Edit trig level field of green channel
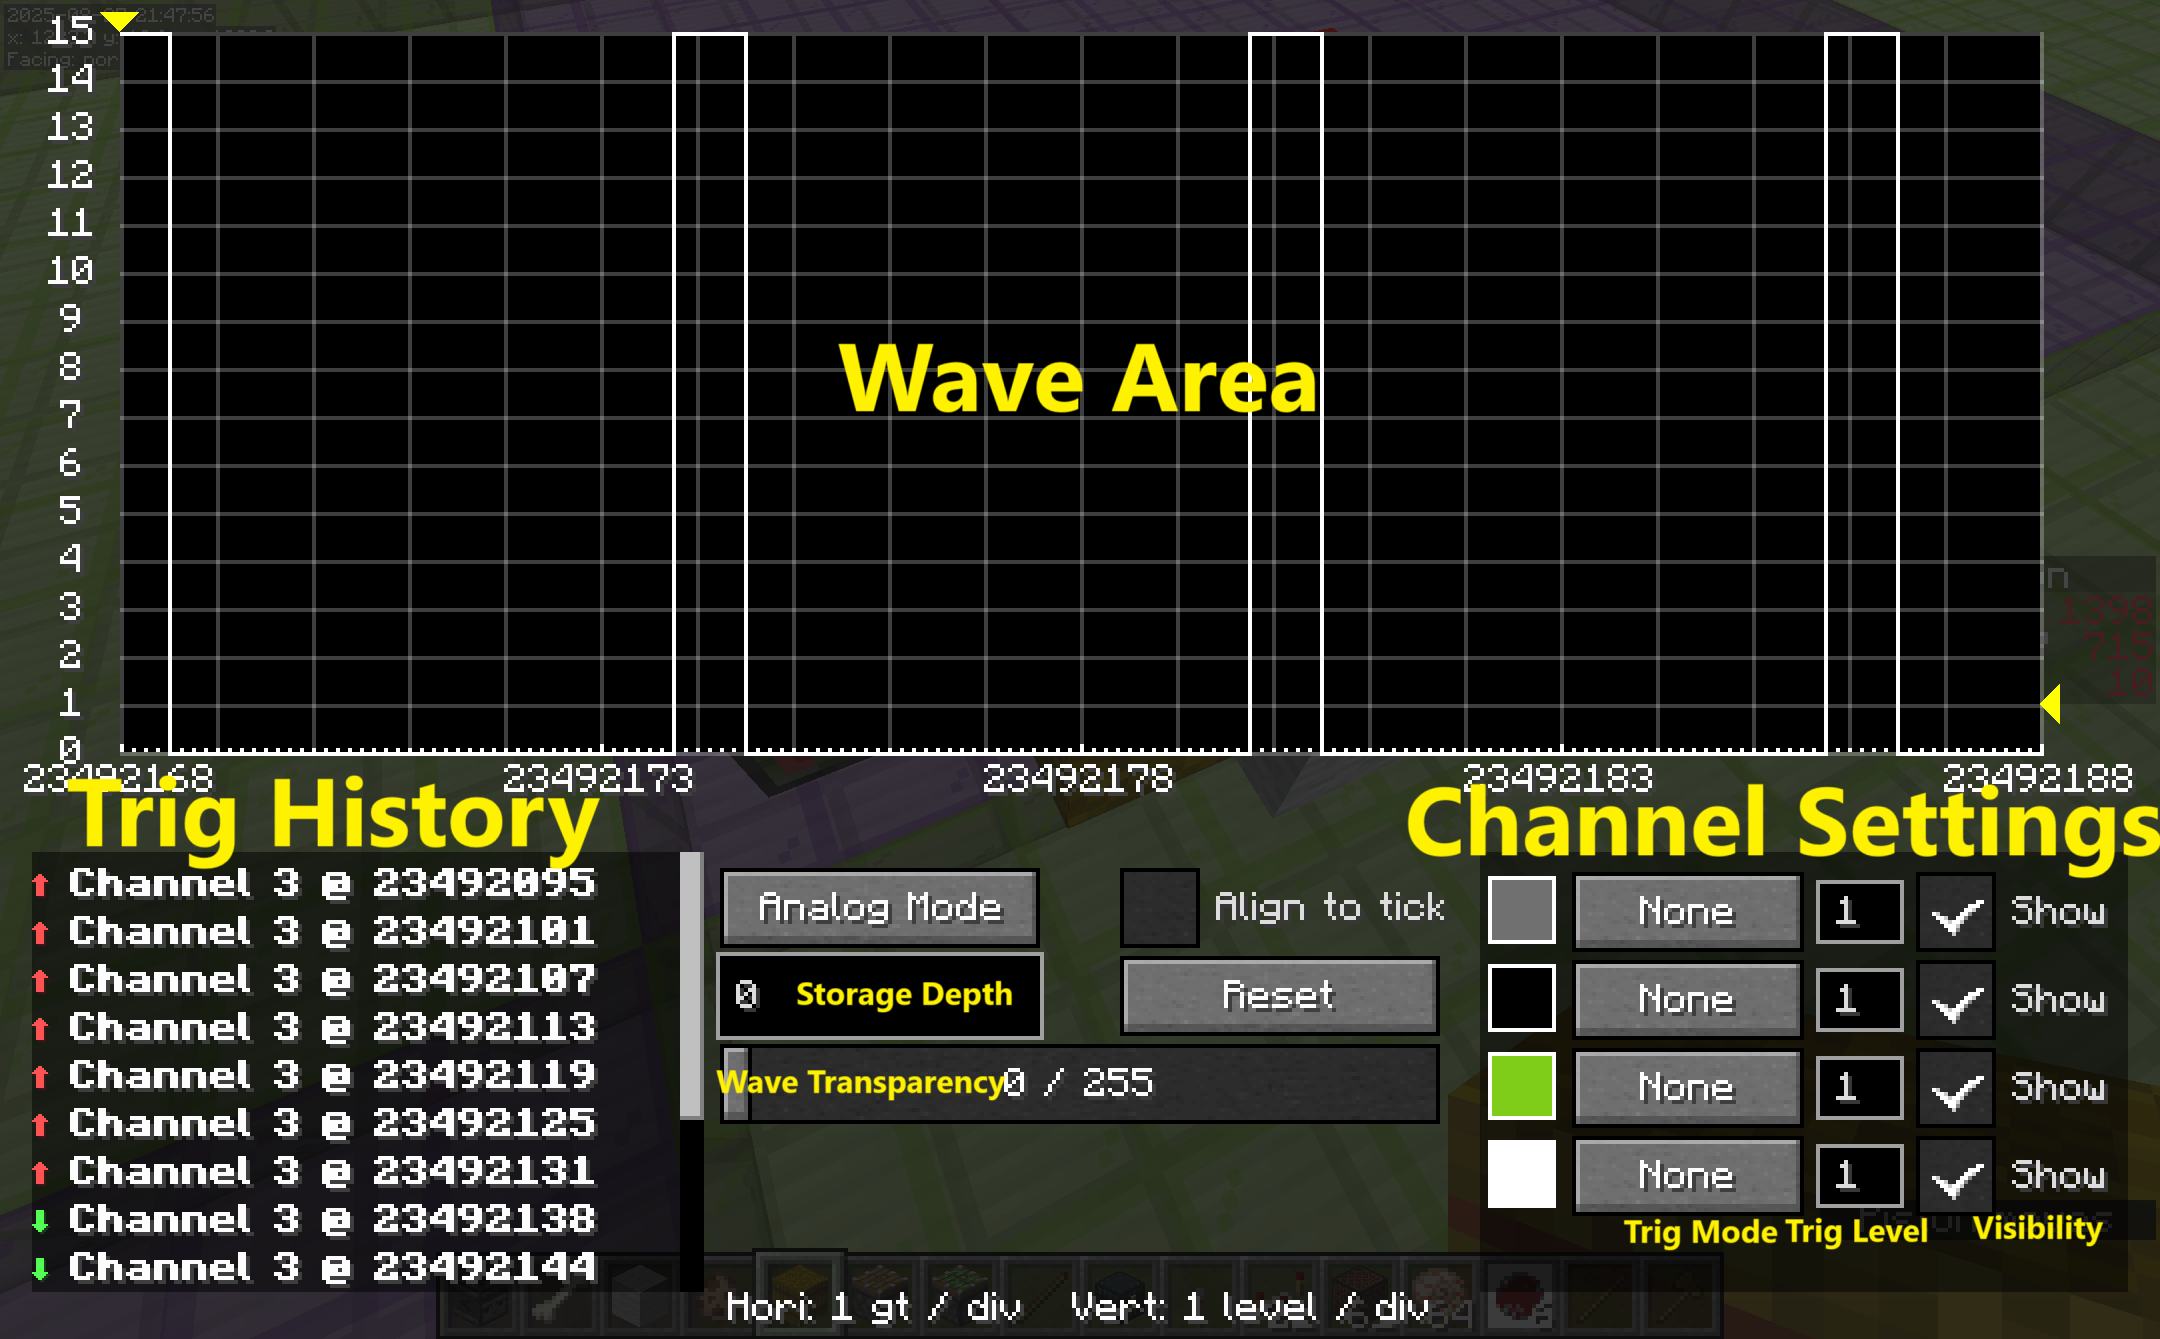 click(x=1860, y=1087)
